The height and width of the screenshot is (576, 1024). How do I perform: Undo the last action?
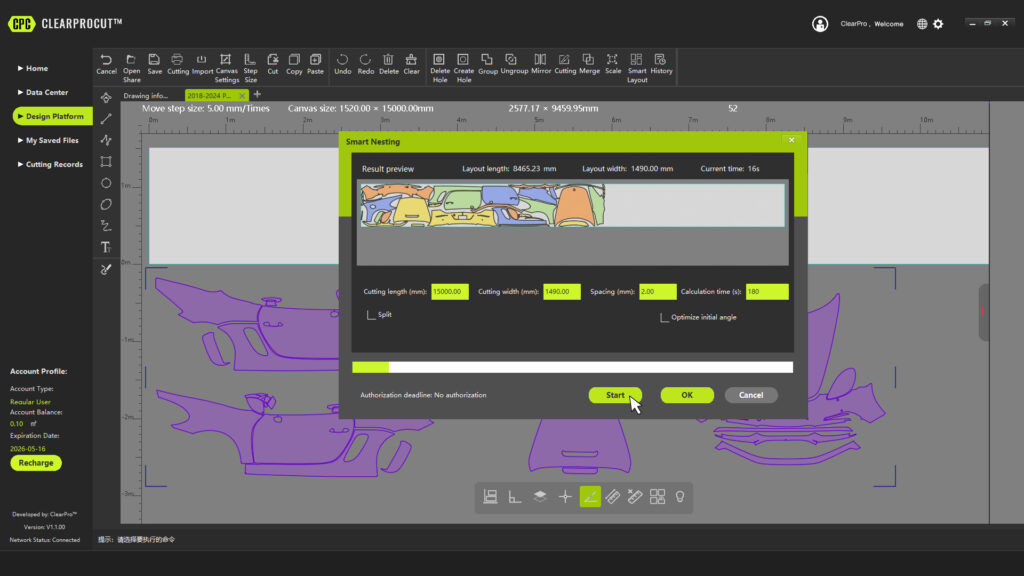[342, 64]
